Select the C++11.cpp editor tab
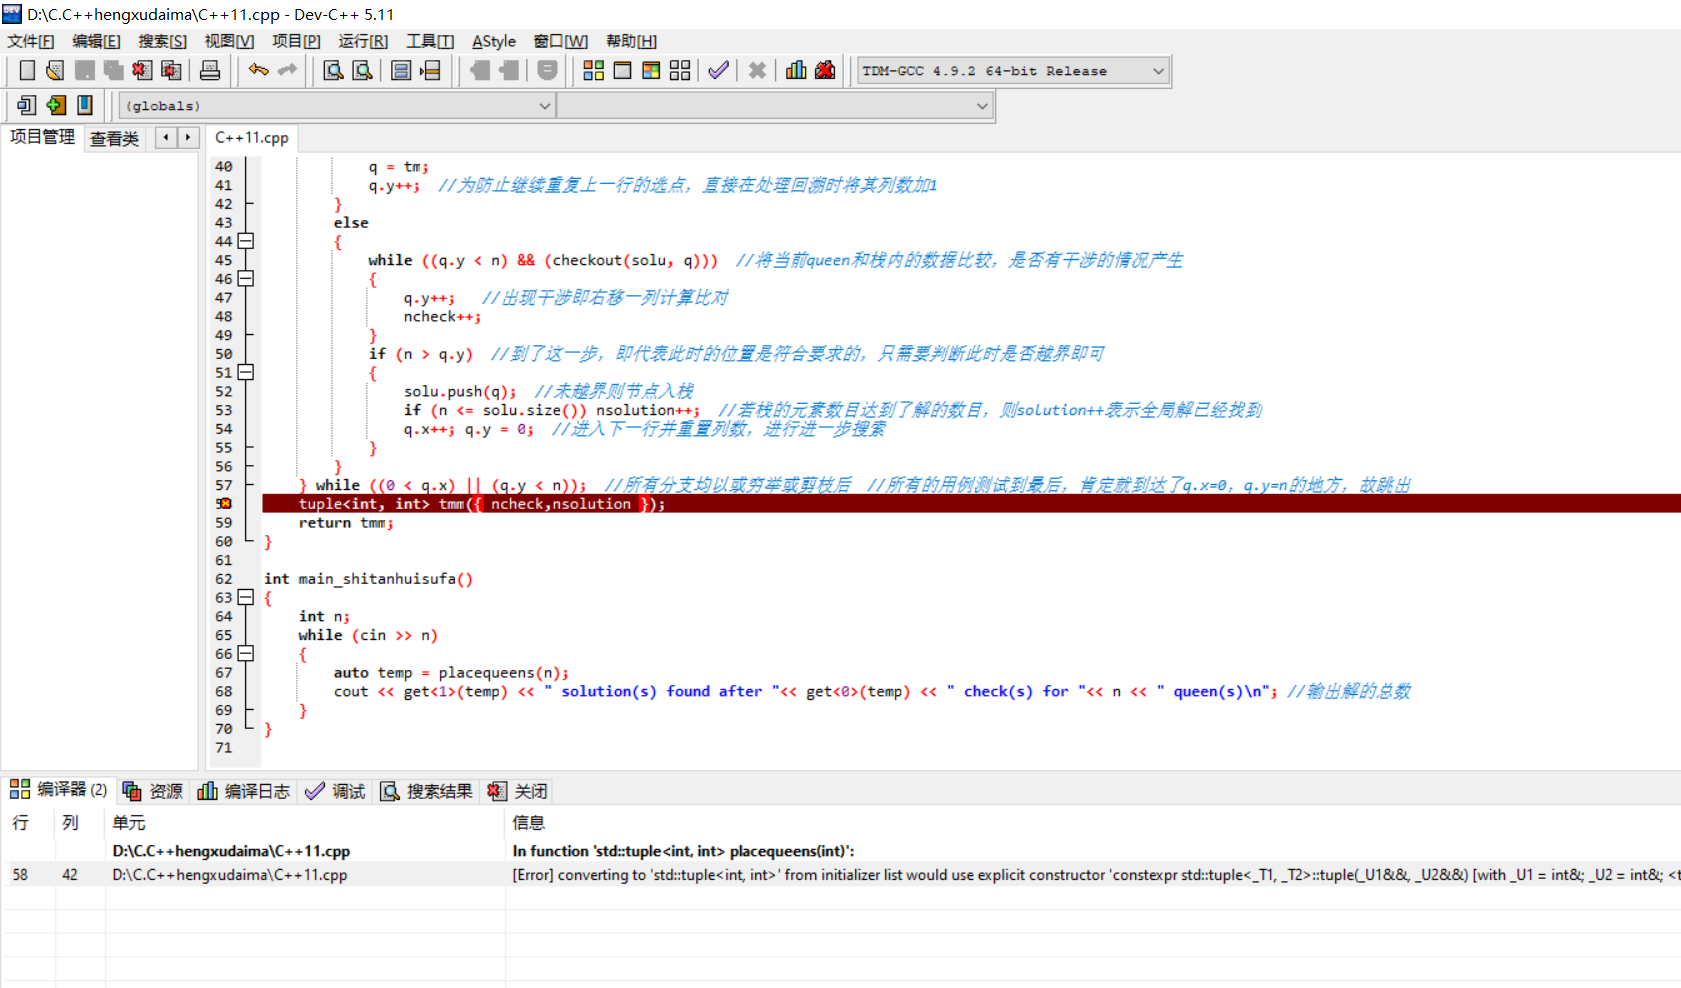This screenshot has height=988, width=1681. point(252,138)
